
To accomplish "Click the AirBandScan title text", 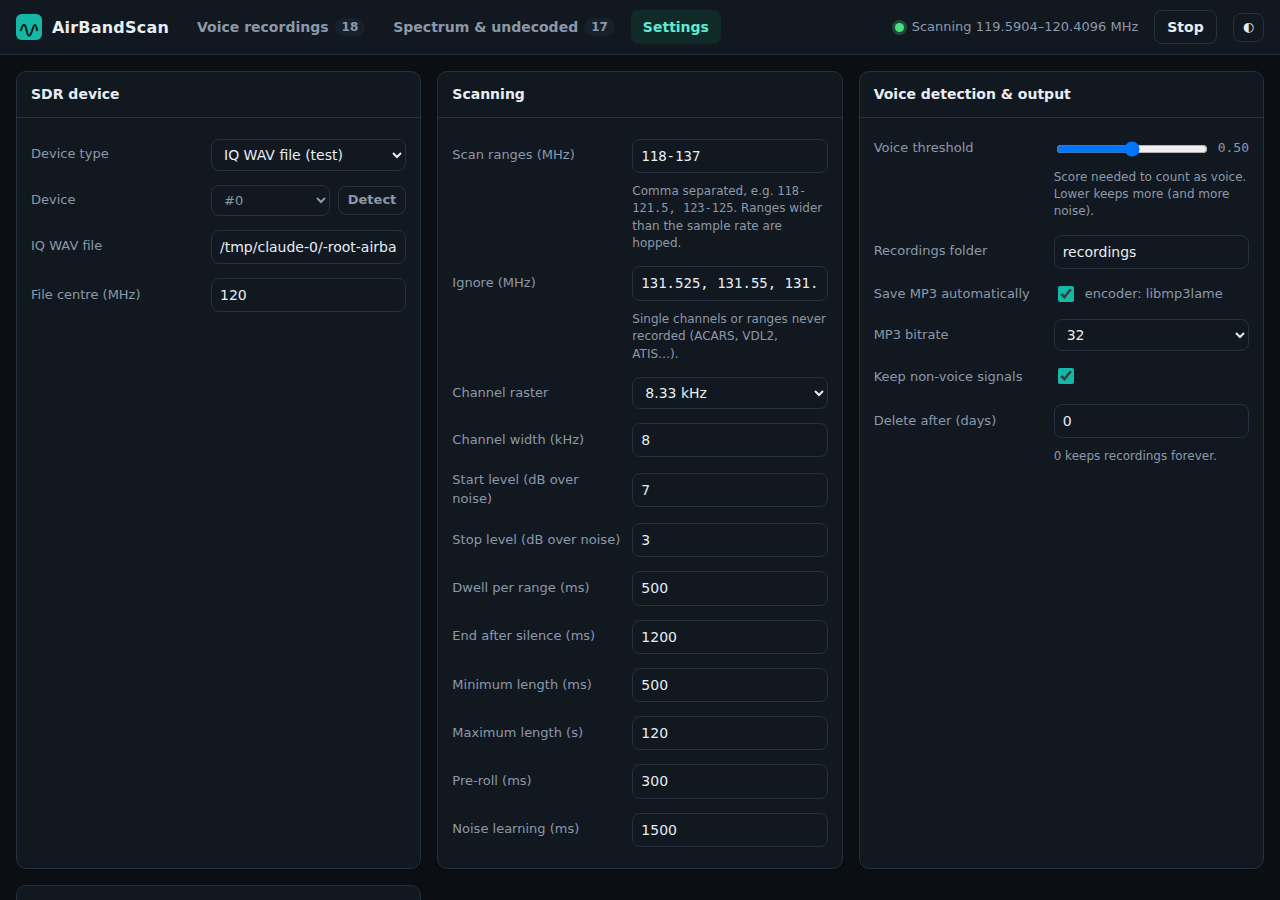I will click(x=110, y=27).
